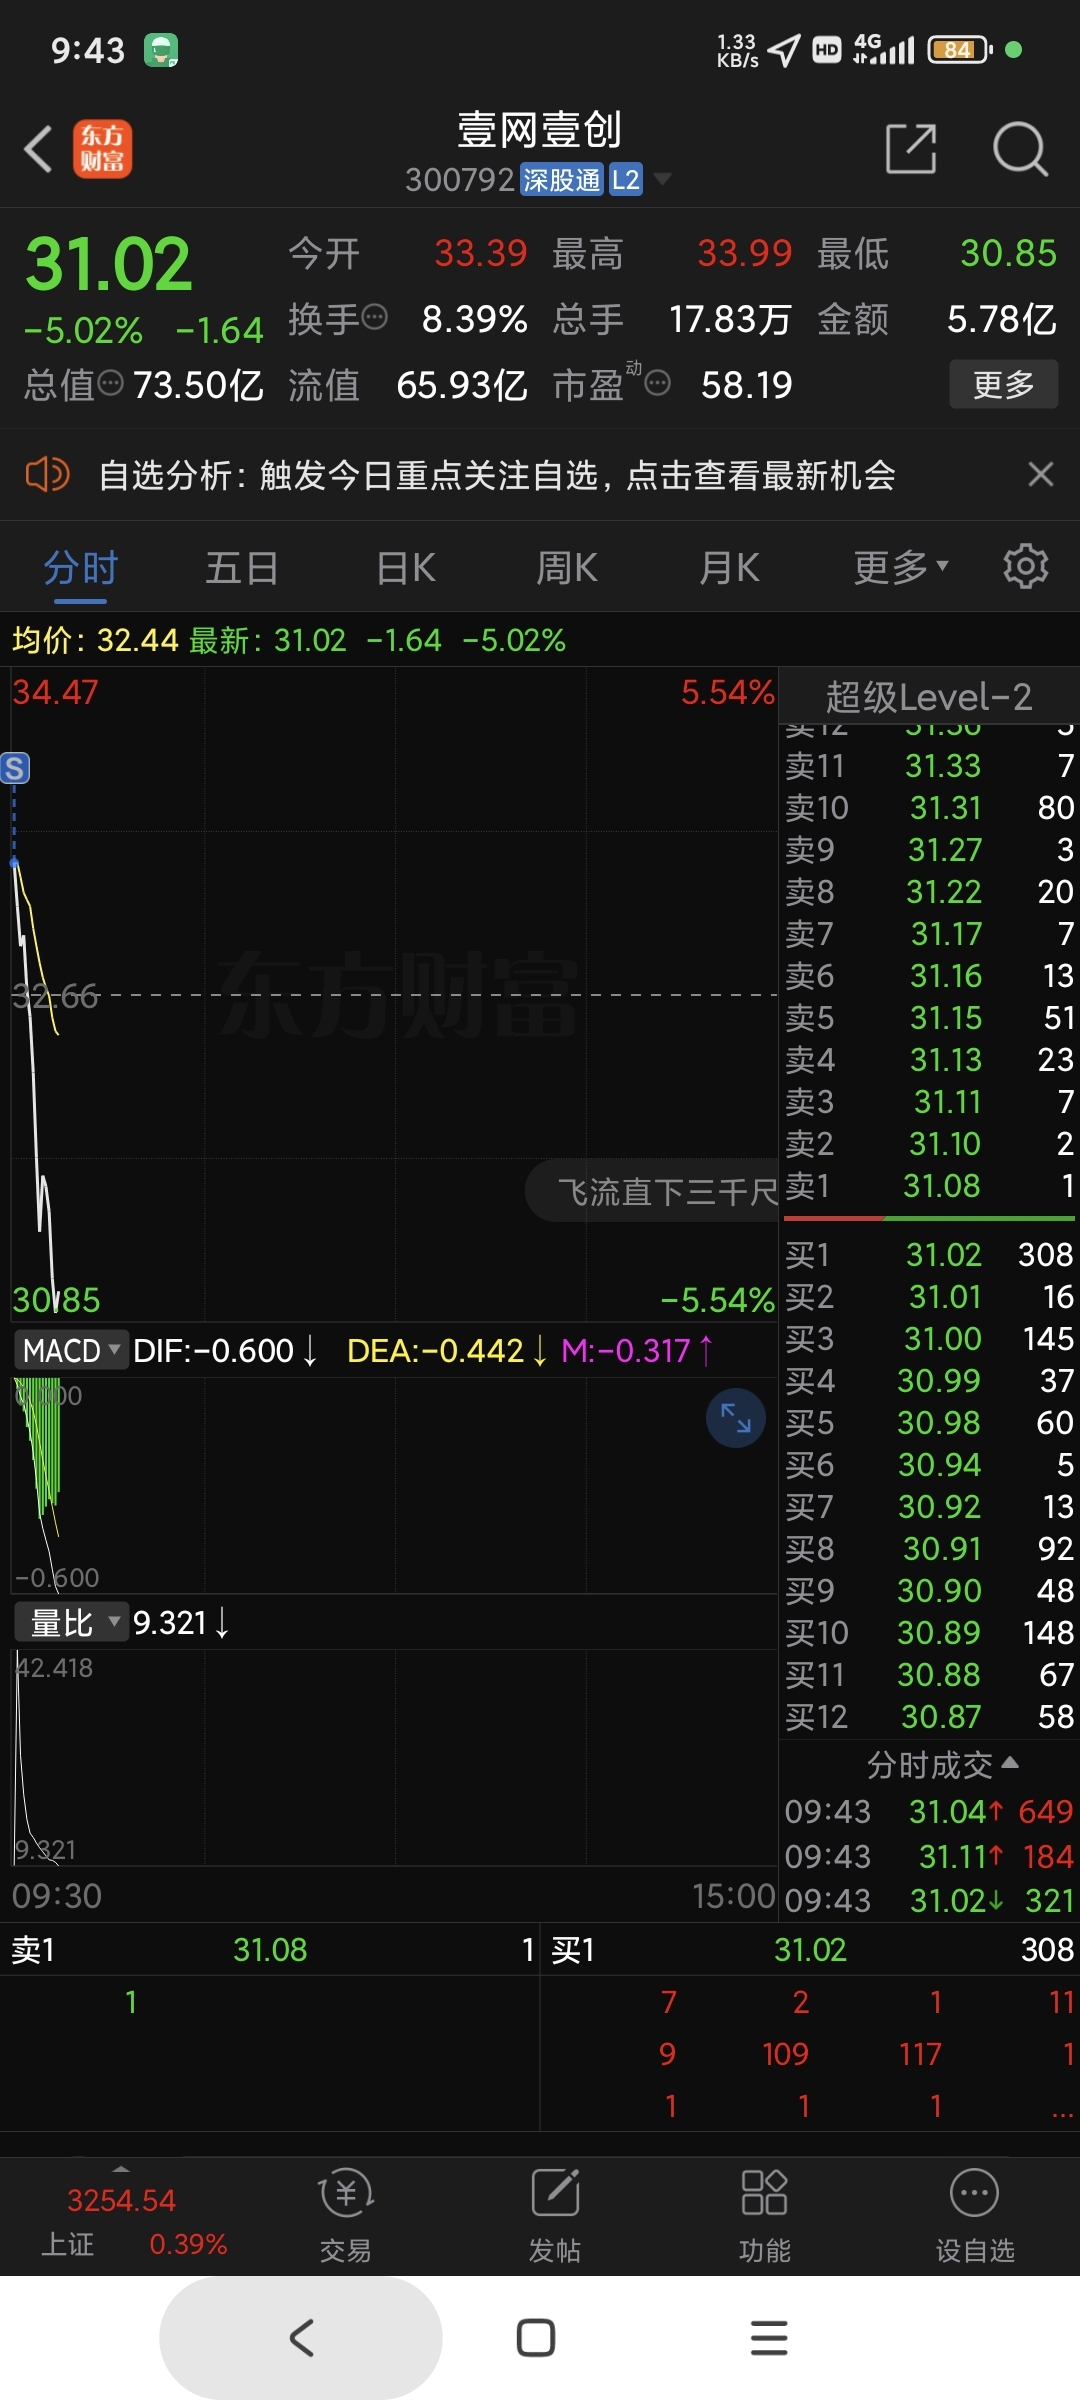Tap the 市盈 info icon

click(x=657, y=383)
